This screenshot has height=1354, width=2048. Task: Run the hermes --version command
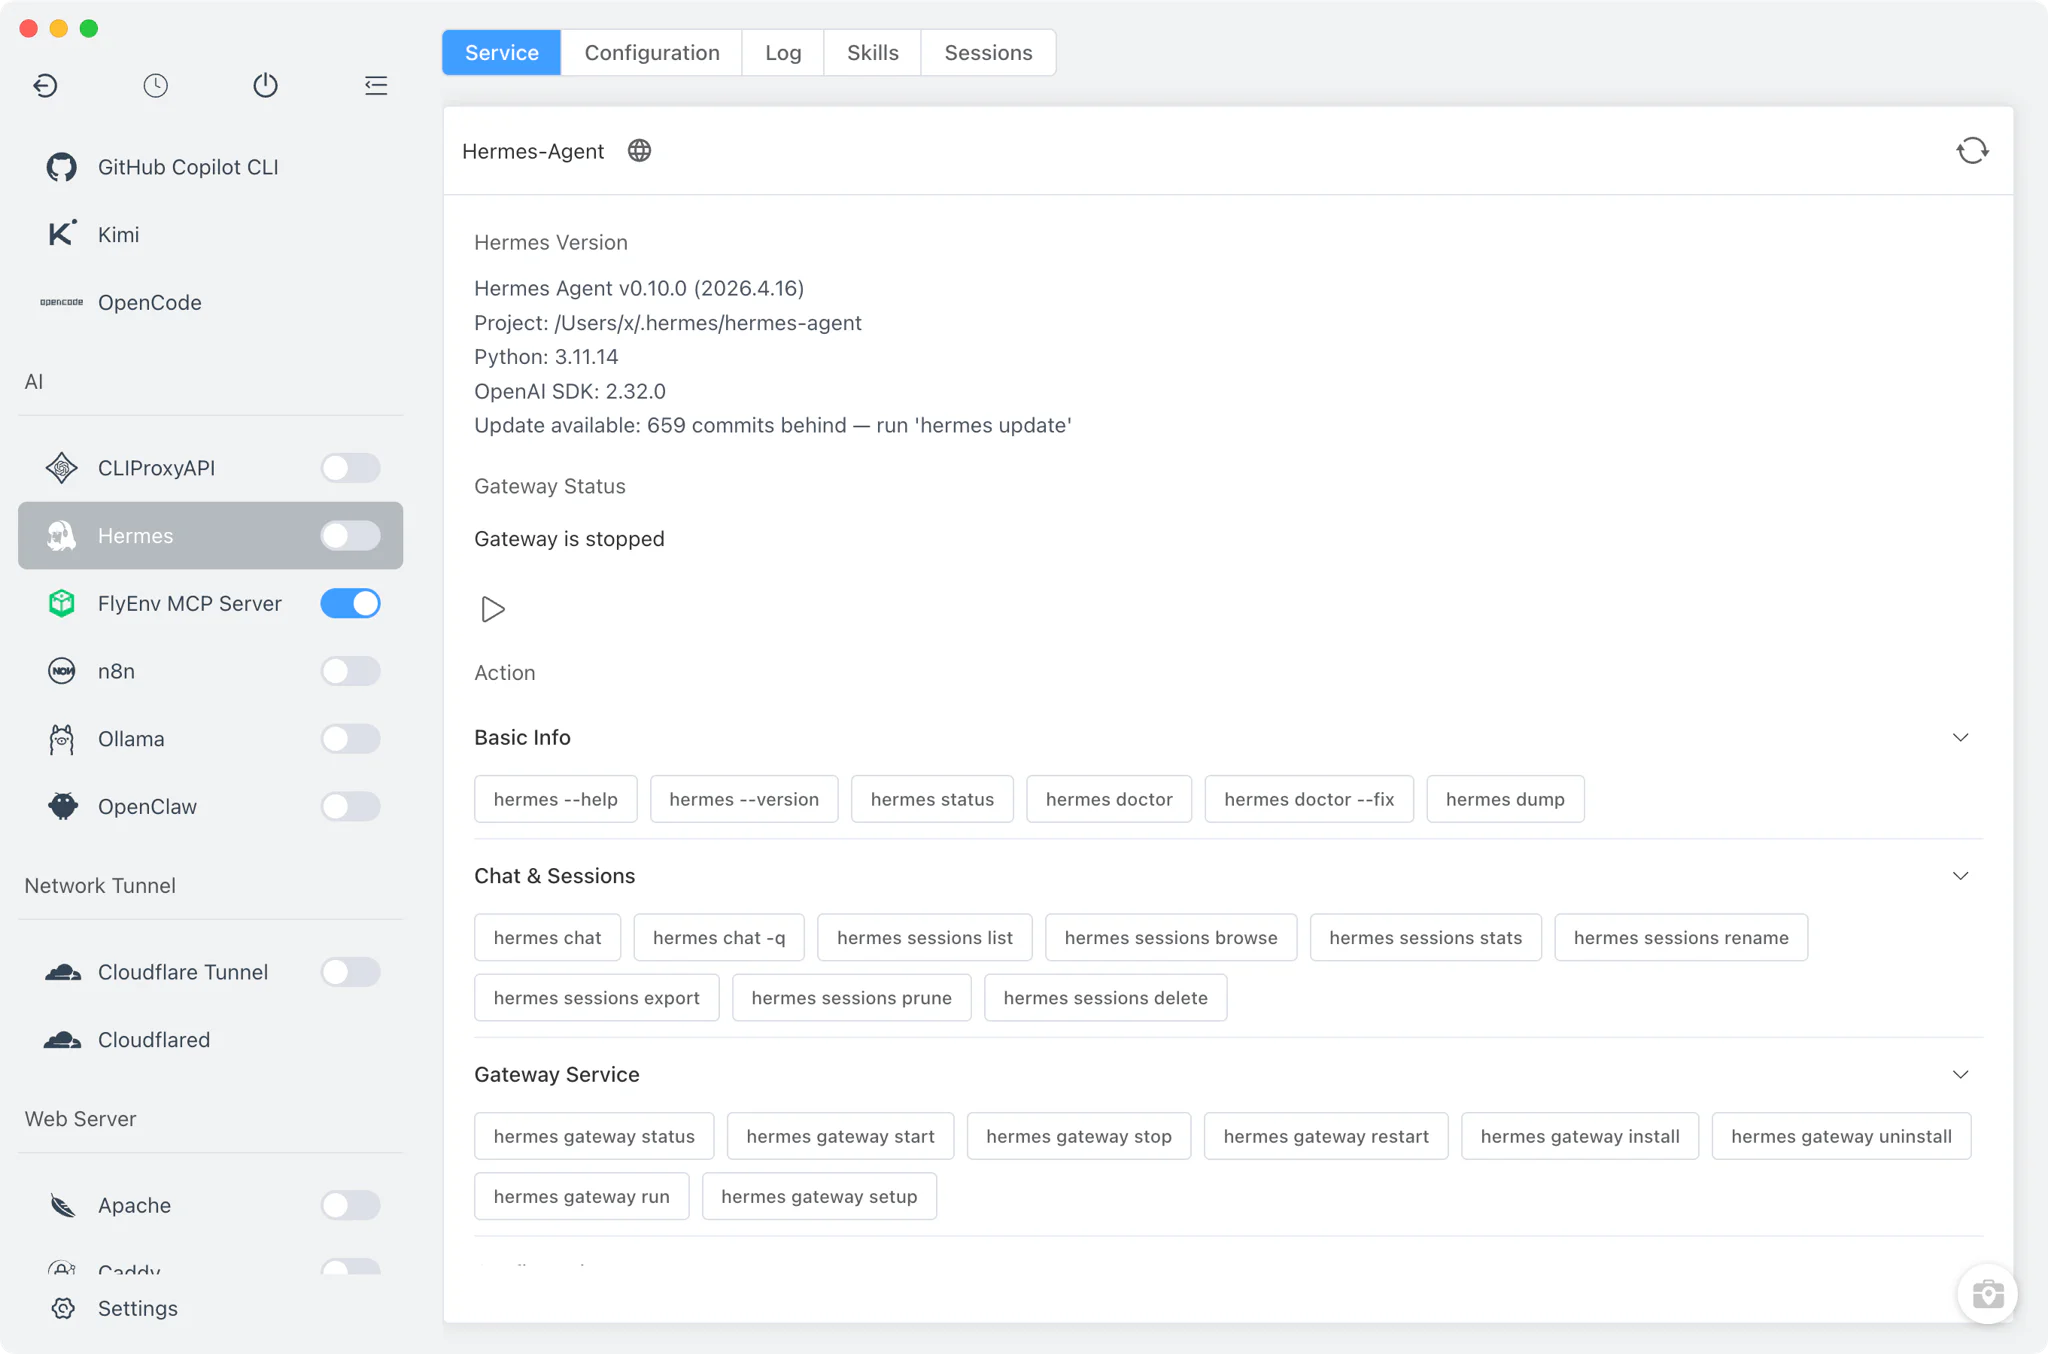(x=744, y=799)
